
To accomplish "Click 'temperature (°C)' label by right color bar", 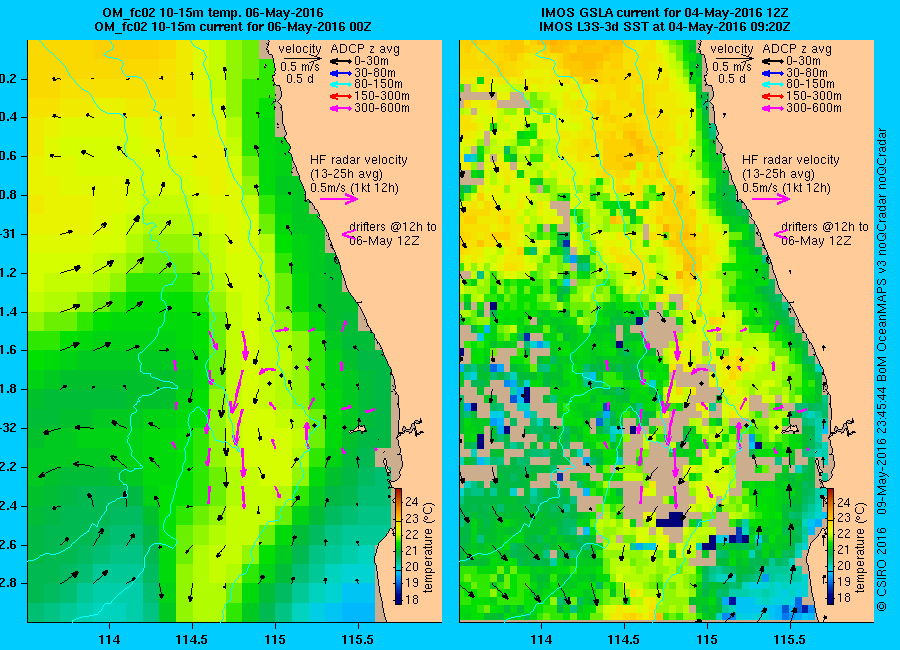I will [860, 547].
